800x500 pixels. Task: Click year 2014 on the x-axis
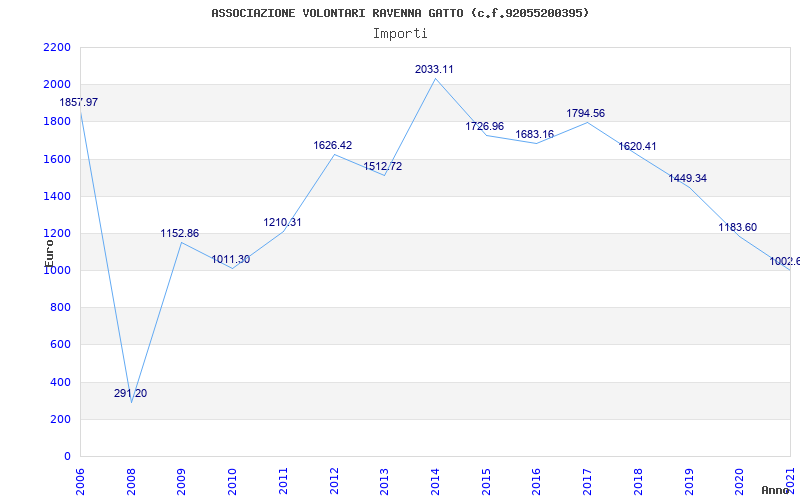pos(435,482)
